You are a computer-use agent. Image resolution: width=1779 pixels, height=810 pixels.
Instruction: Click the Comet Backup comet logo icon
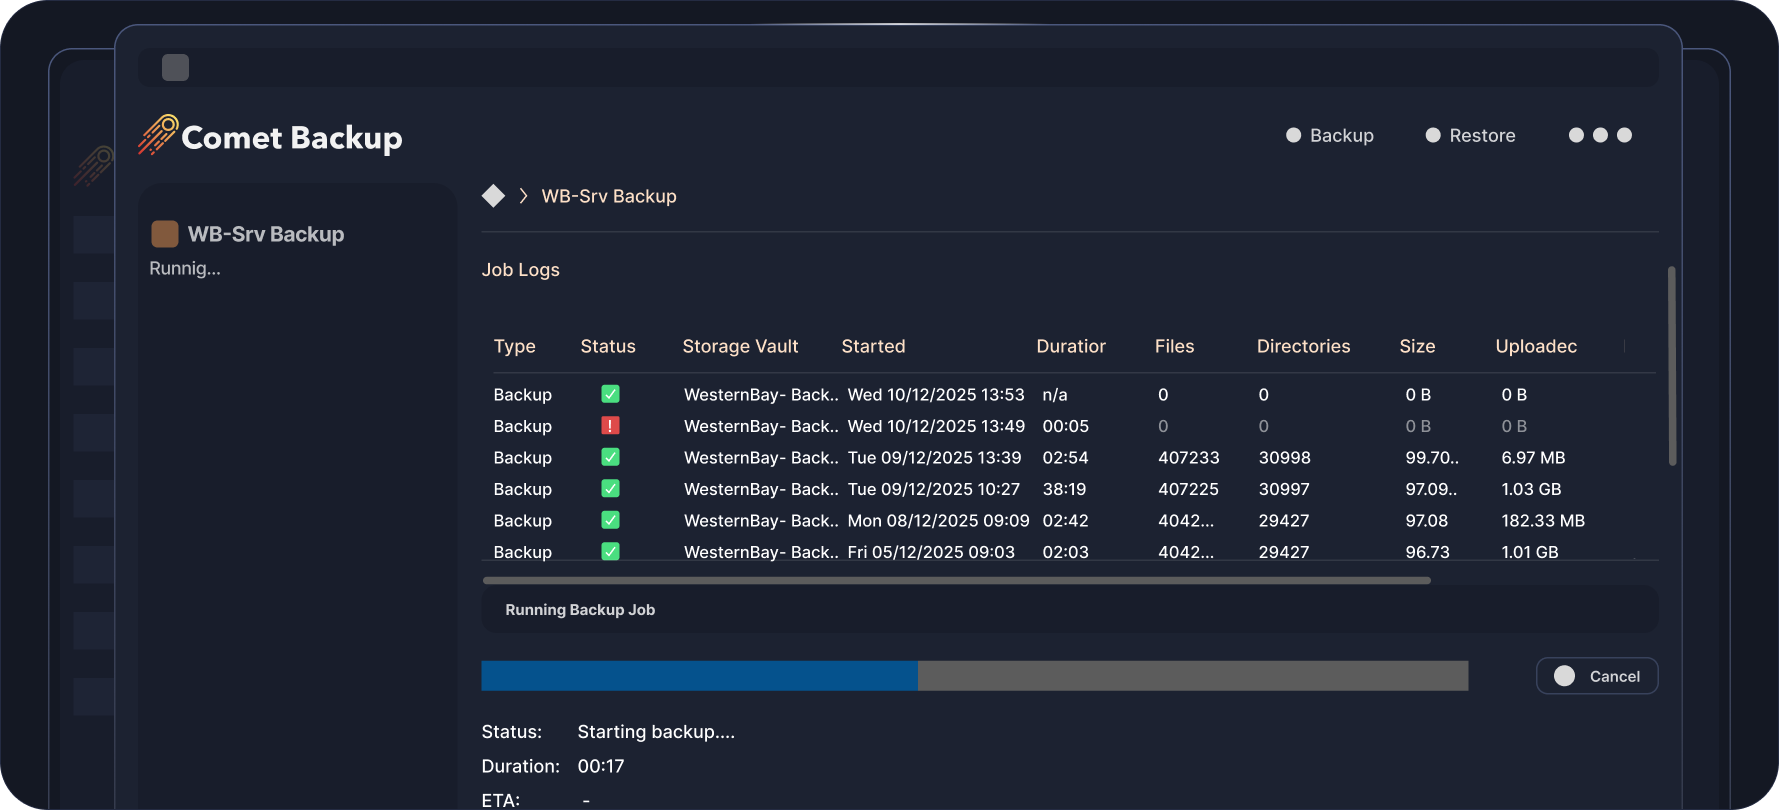158,135
